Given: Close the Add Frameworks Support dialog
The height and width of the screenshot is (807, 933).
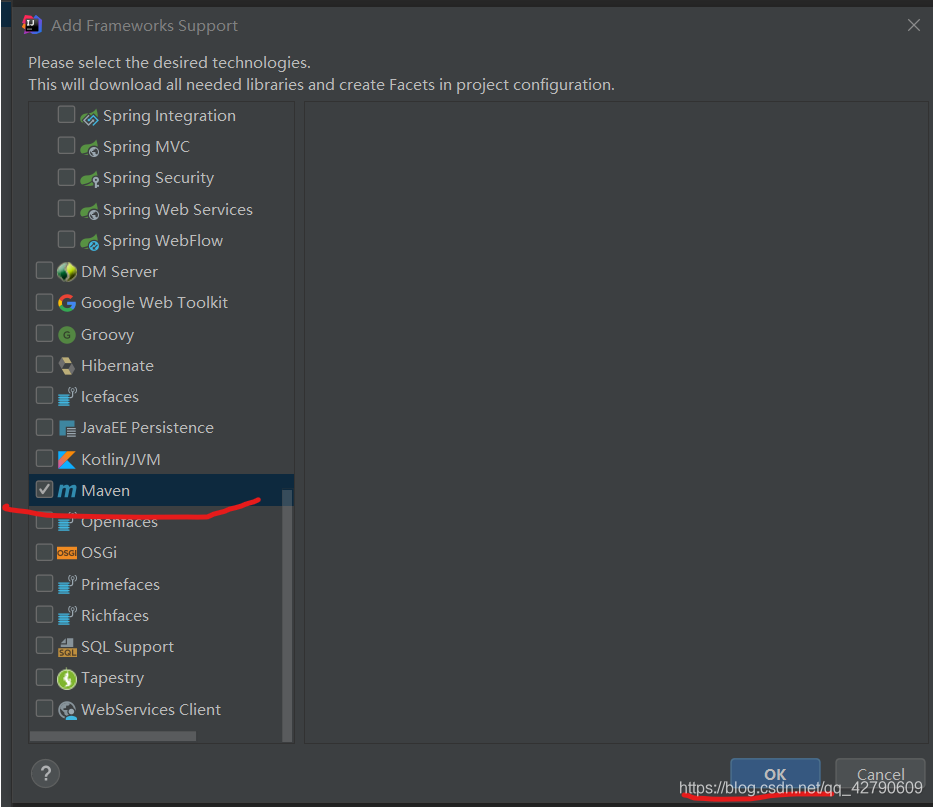Looking at the screenshot, I should click(x=913, y=25).
